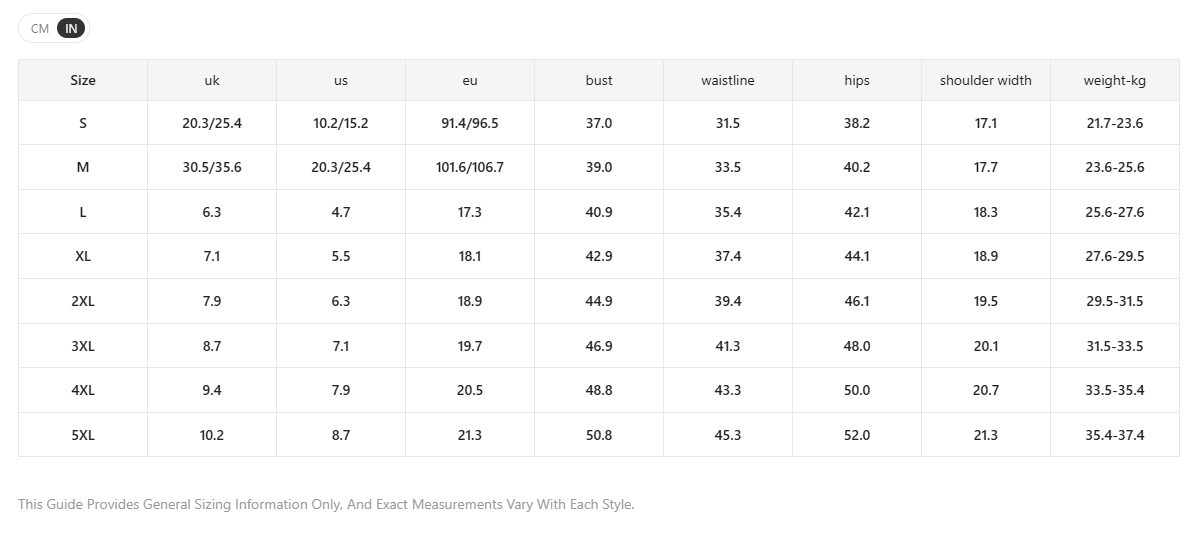Click the eu value 101.6/106.7

click(470, 167)
